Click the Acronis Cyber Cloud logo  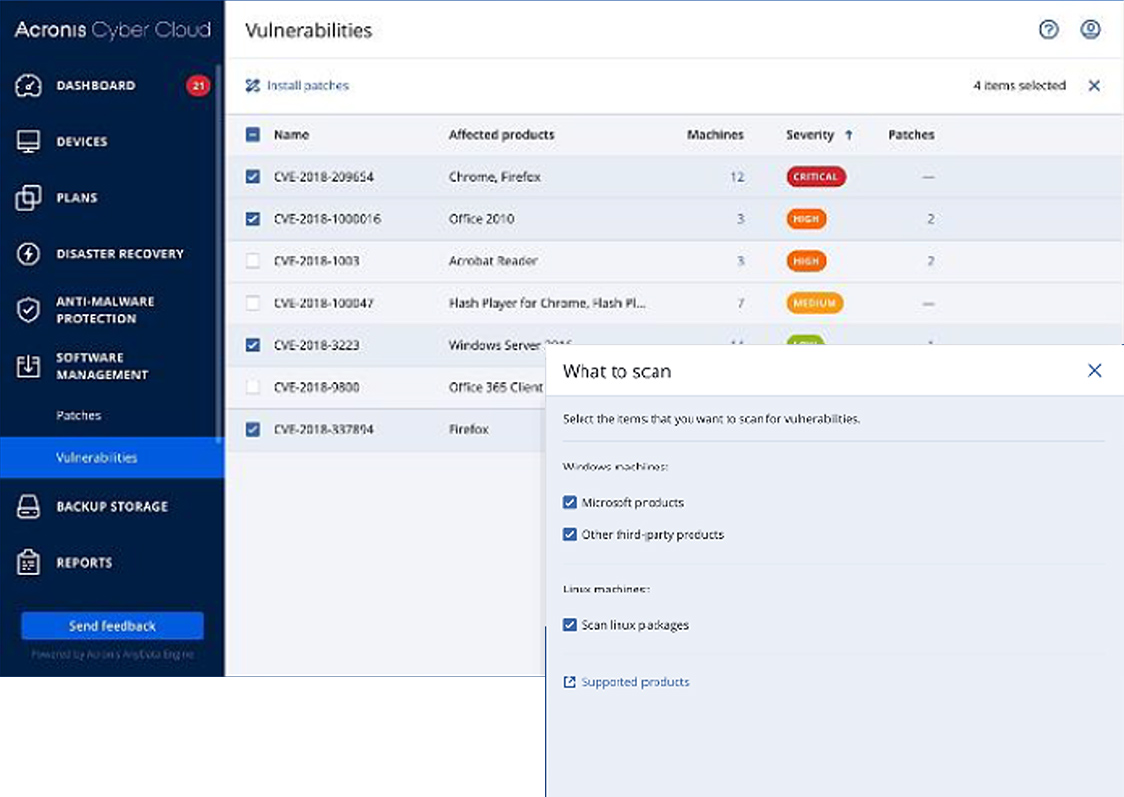[113, 29]
